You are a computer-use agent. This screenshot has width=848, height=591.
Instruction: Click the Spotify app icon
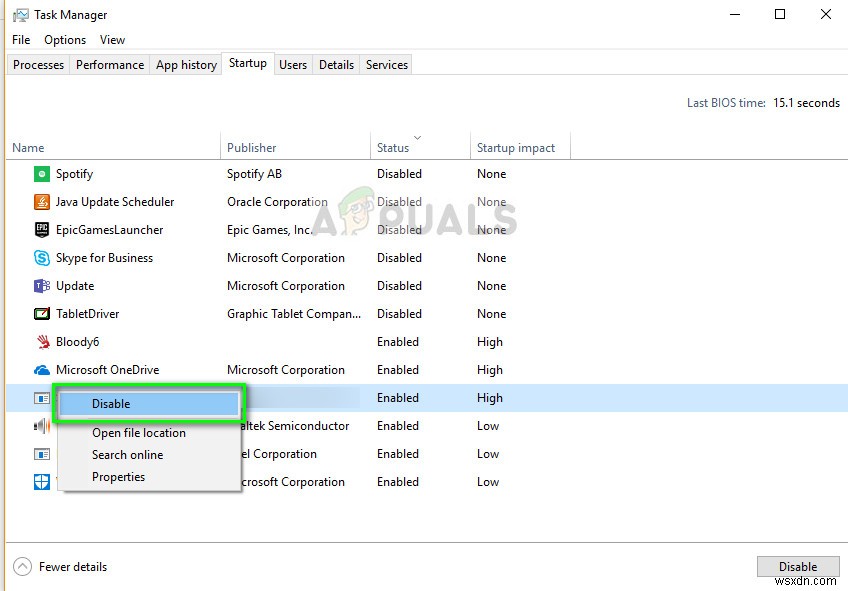coord(42,174)
